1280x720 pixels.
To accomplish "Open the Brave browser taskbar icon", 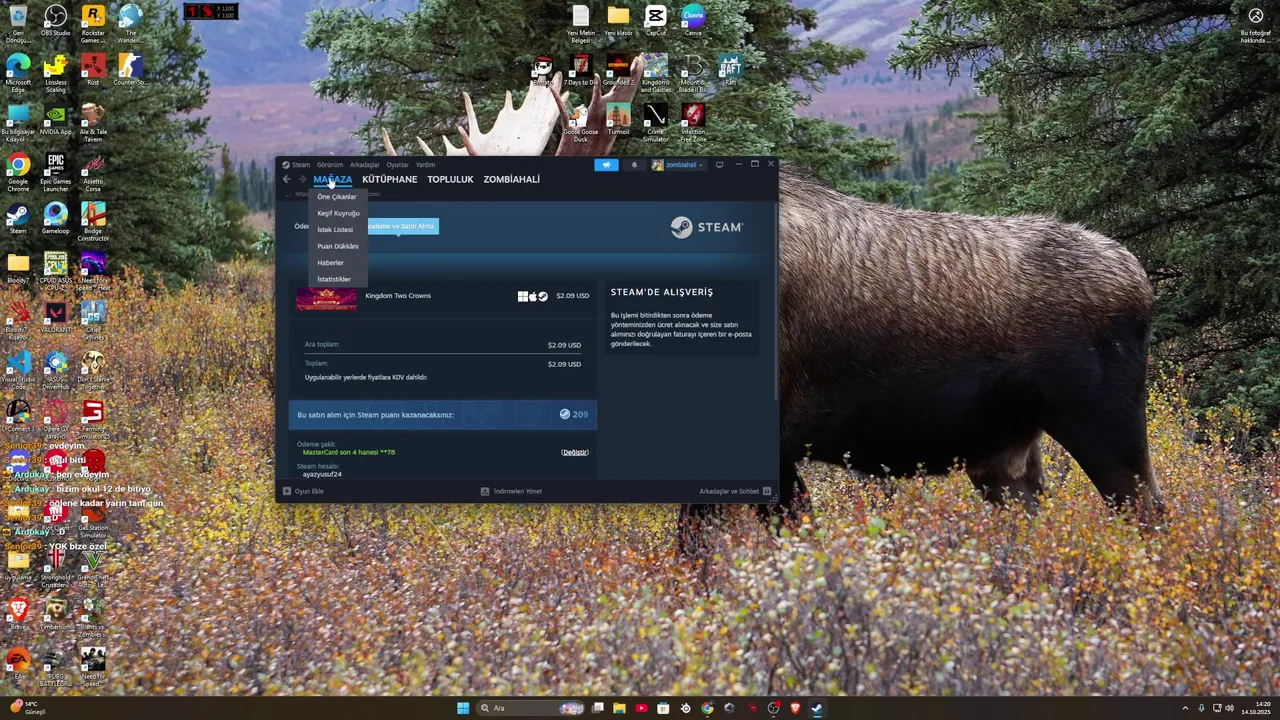I will pos(796,708).
